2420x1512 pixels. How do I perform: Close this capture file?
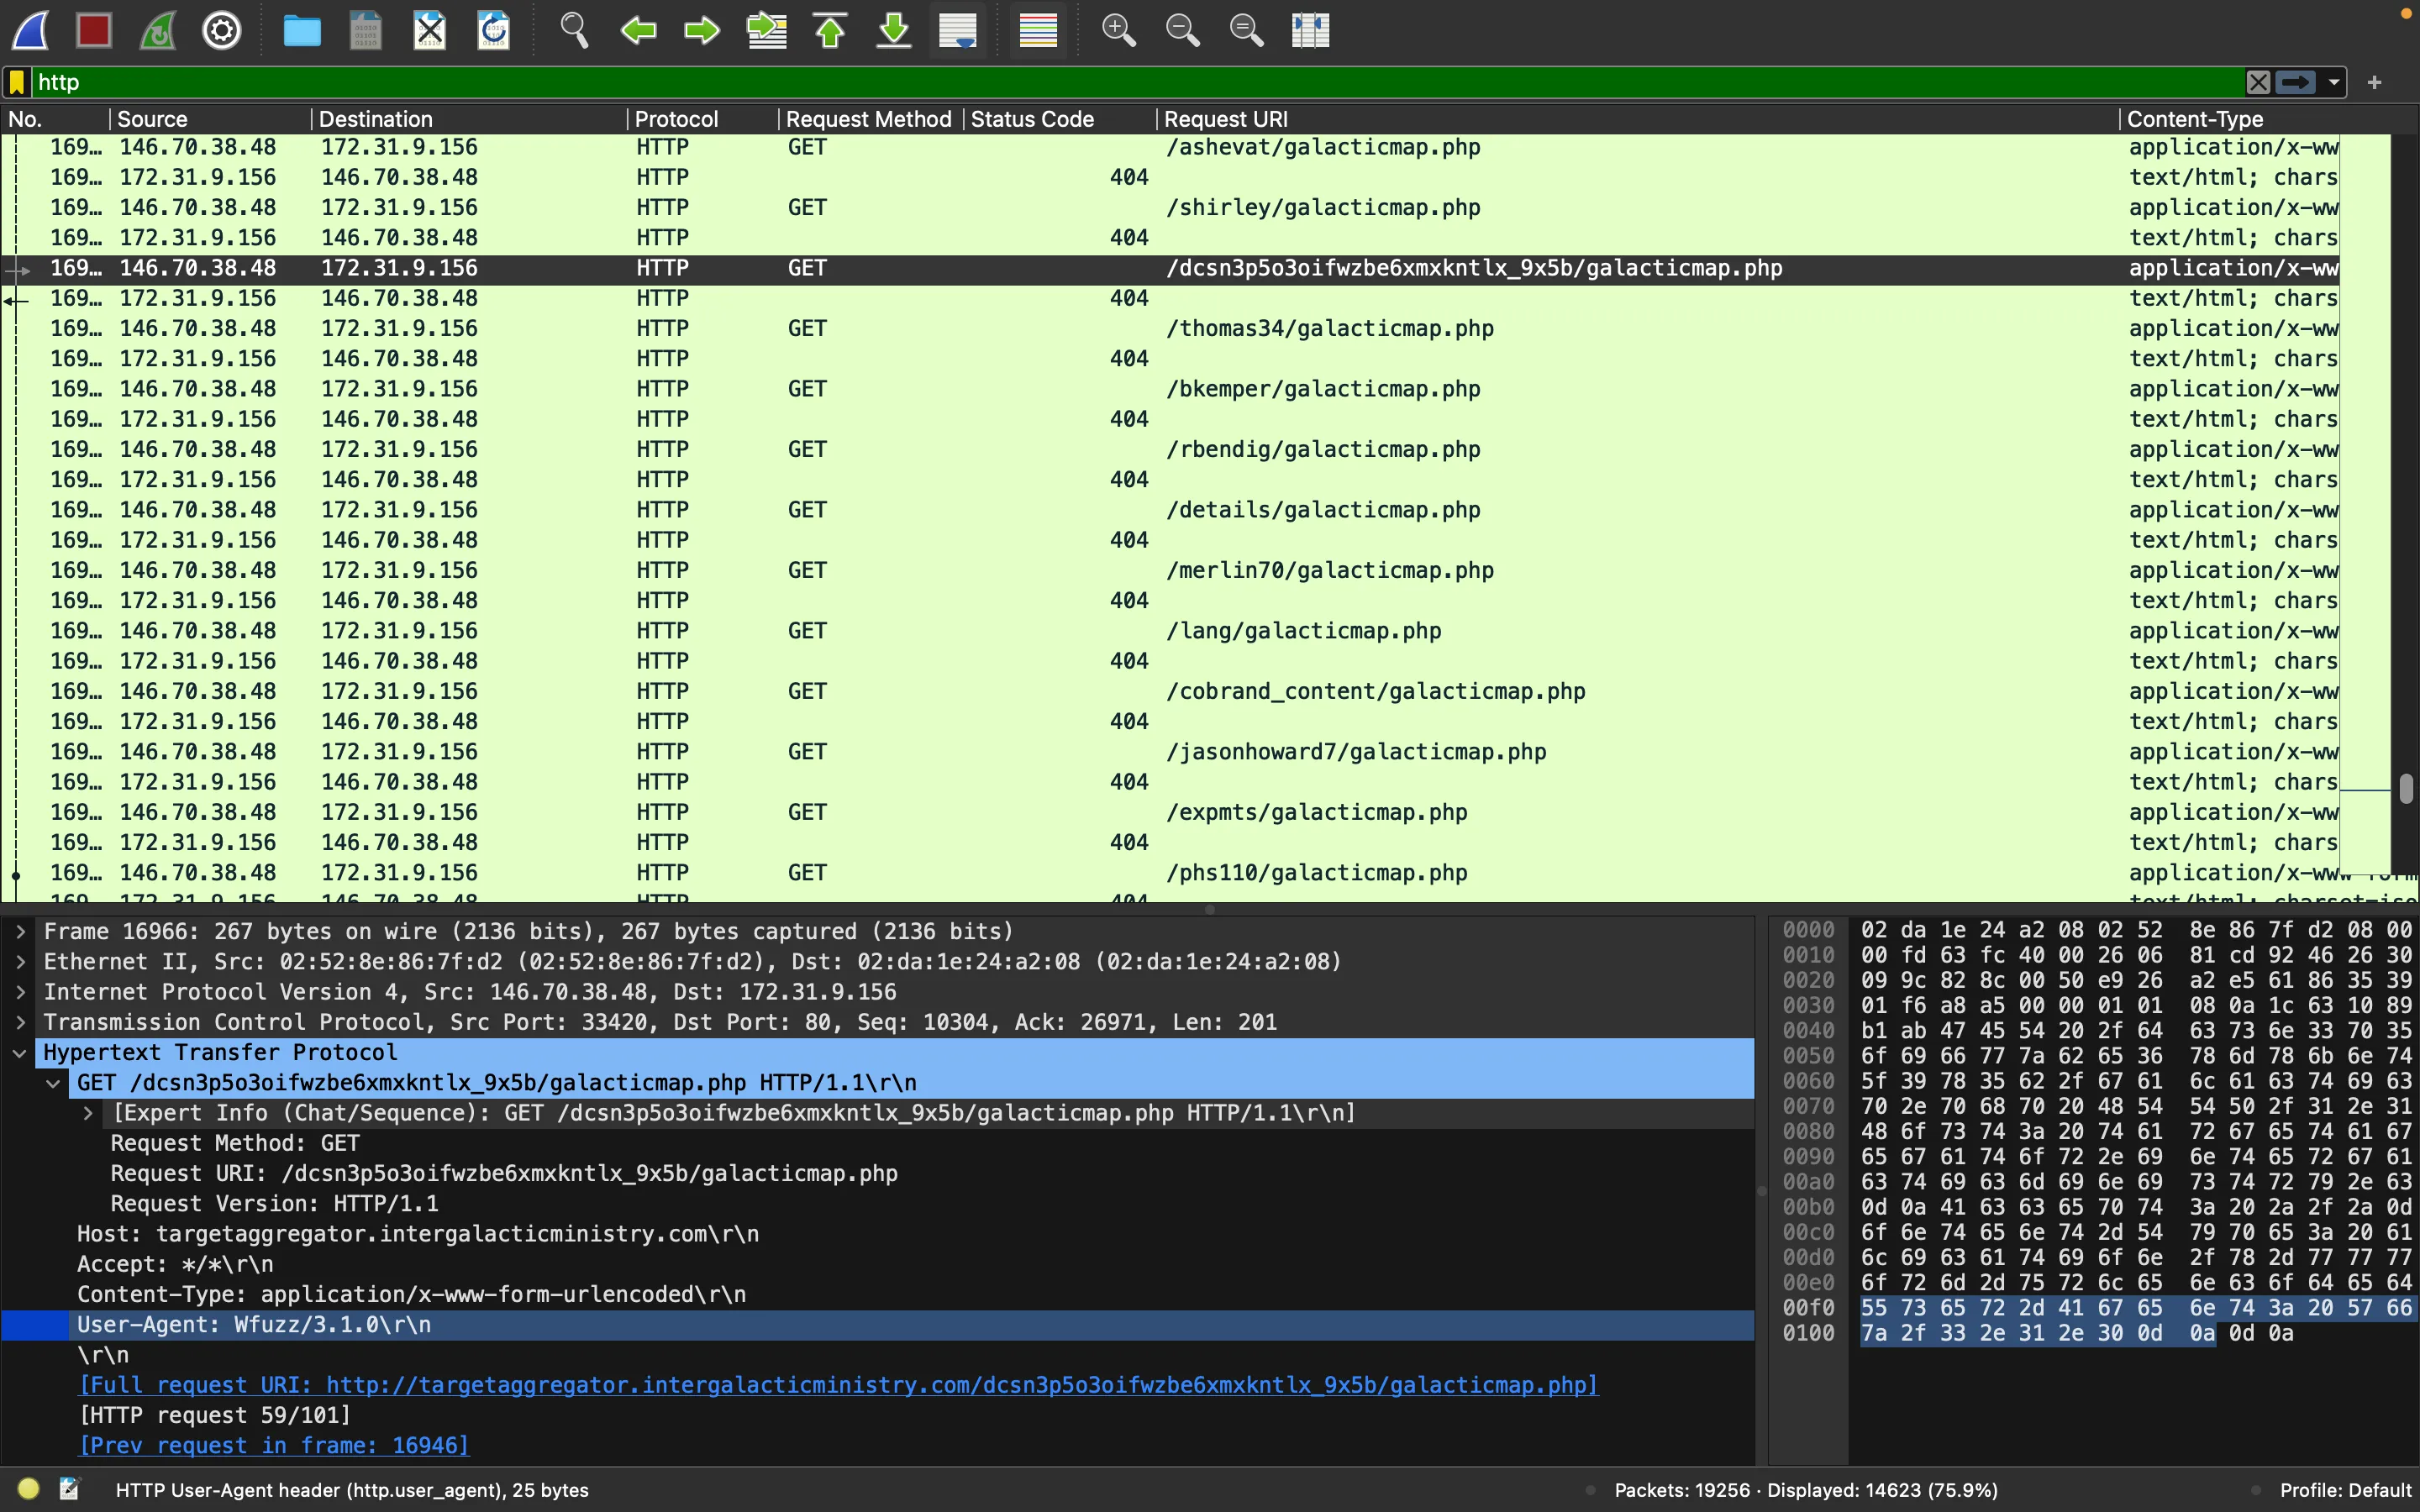click(x=430, y=30)
